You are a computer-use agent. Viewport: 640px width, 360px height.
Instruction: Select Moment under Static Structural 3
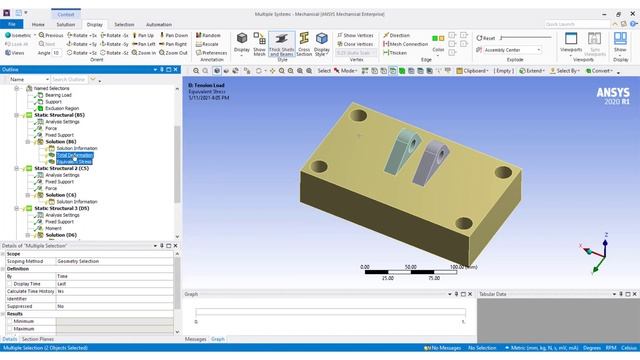(53, 228)
